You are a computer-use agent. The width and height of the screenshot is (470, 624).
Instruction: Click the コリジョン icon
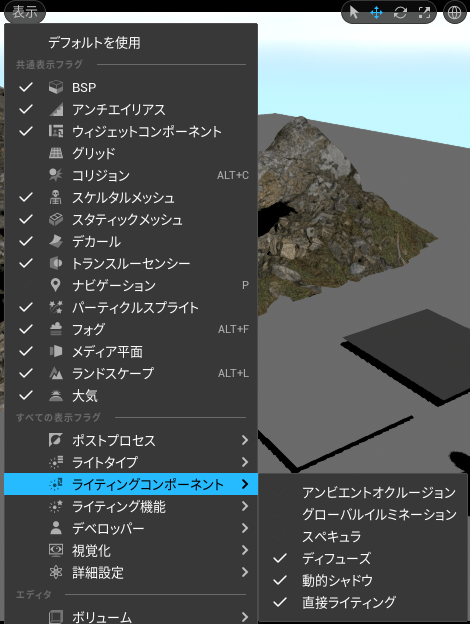(56, 175)
